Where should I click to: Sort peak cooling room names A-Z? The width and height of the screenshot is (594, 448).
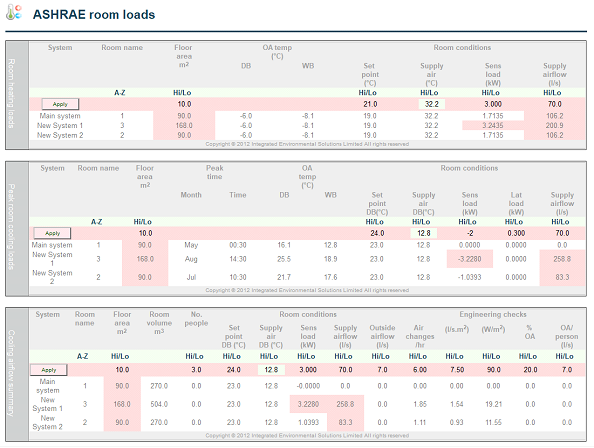pos(97,222)
